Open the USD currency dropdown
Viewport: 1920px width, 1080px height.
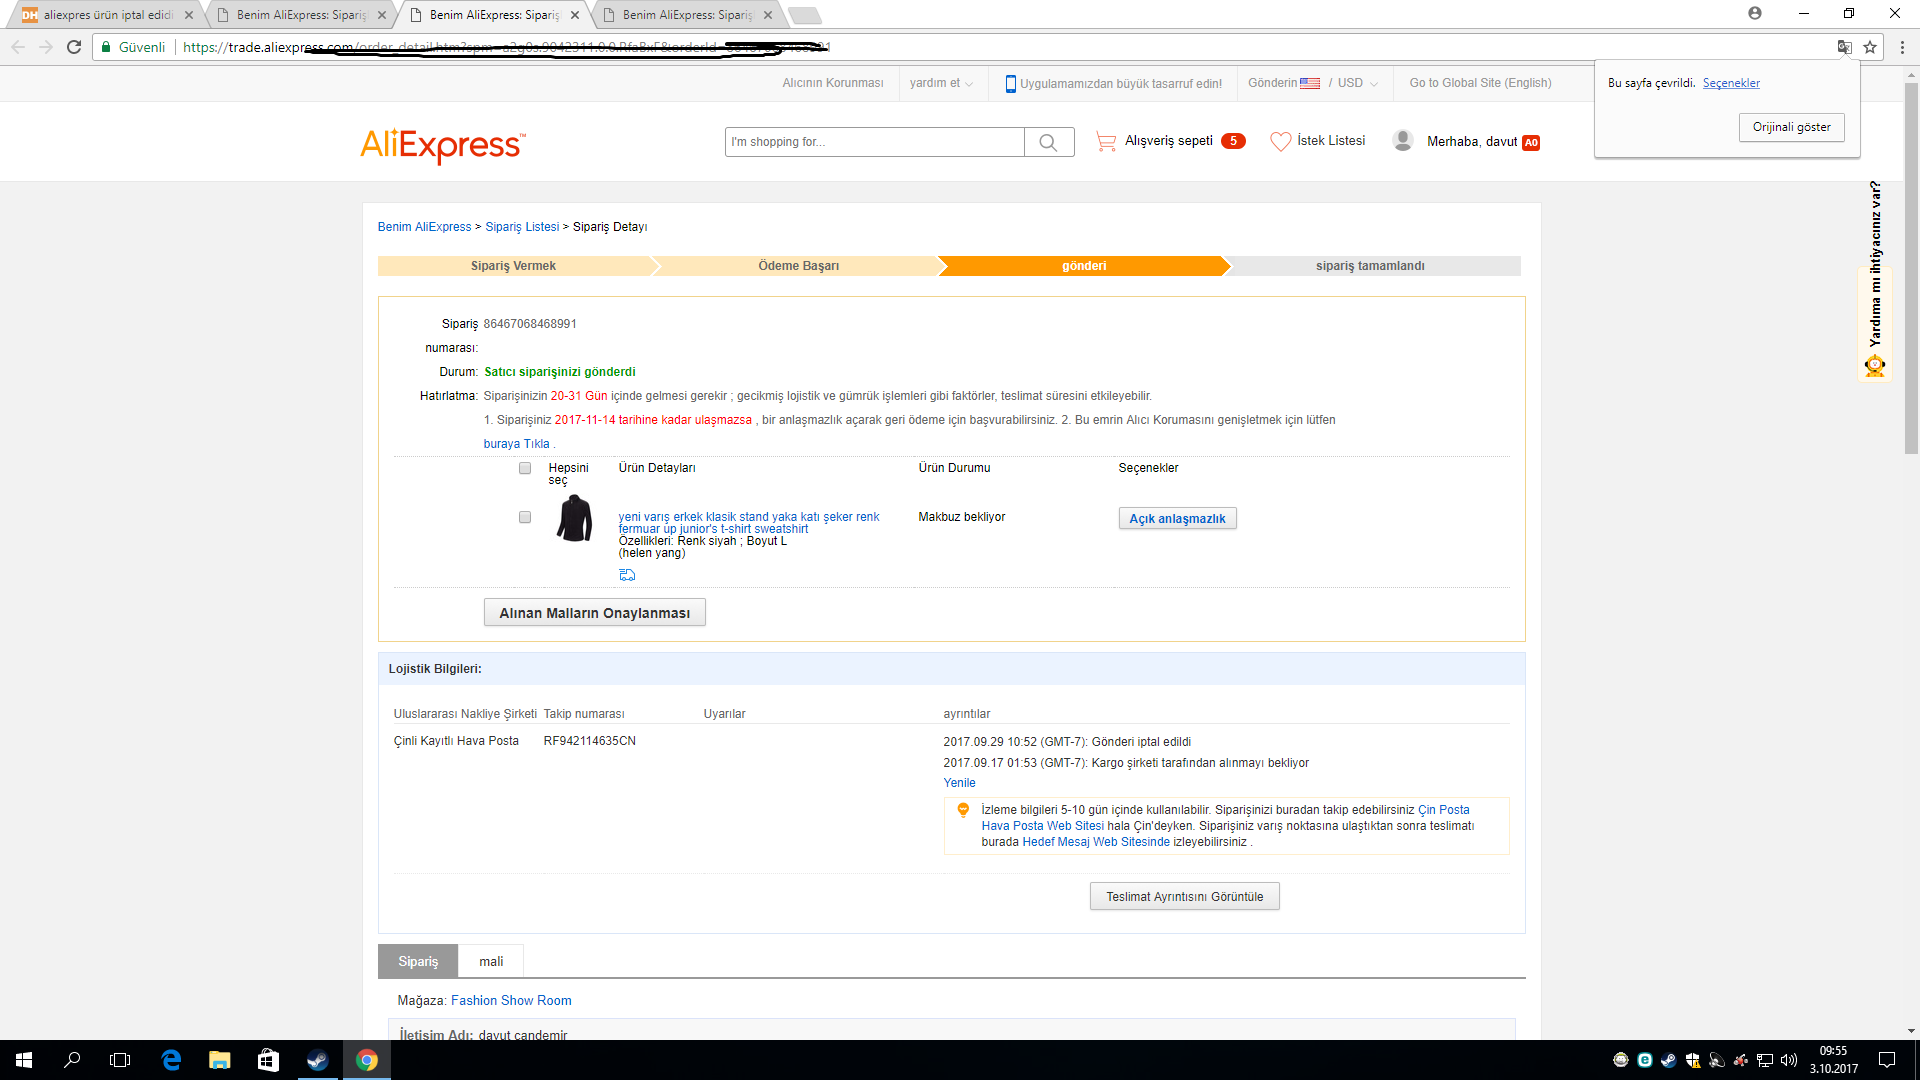point(1357,83)
